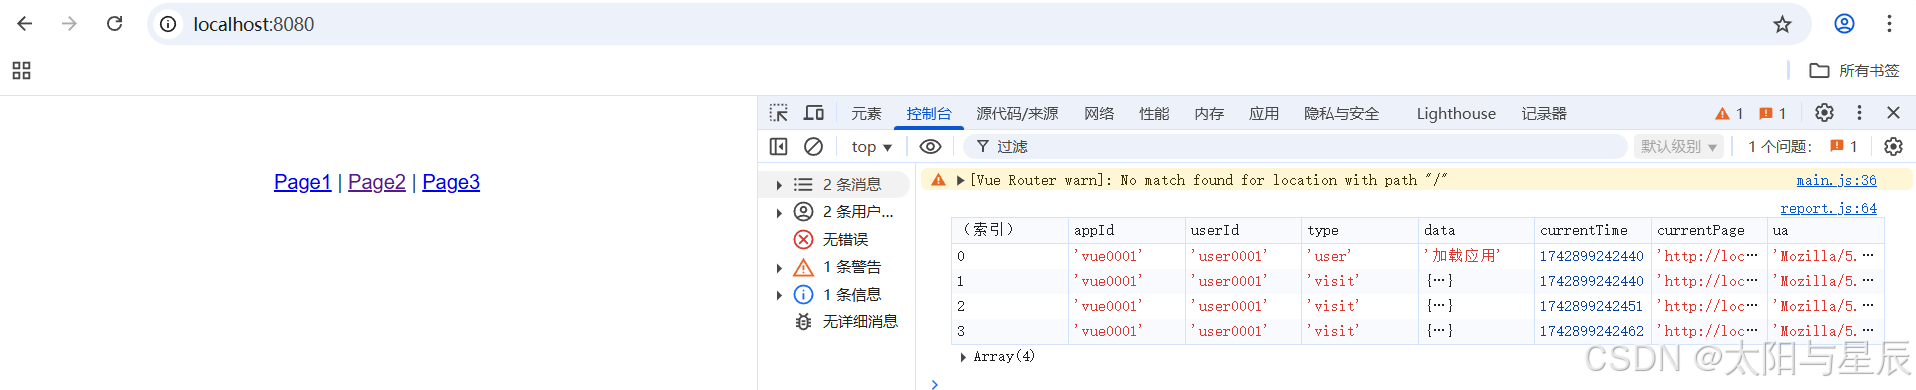Switch to the 隐私与安全 tab

pyautogui.click(x=1341, y=114)
